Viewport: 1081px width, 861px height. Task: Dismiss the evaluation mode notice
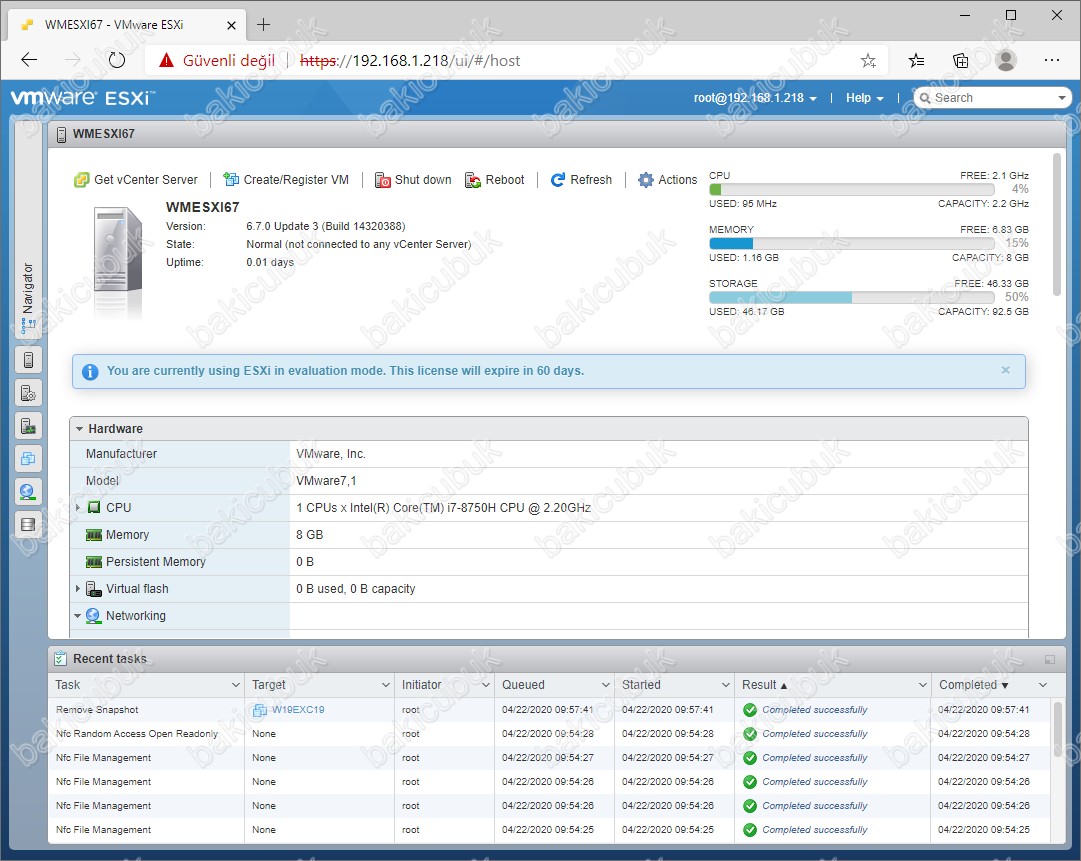[1006, 370]
